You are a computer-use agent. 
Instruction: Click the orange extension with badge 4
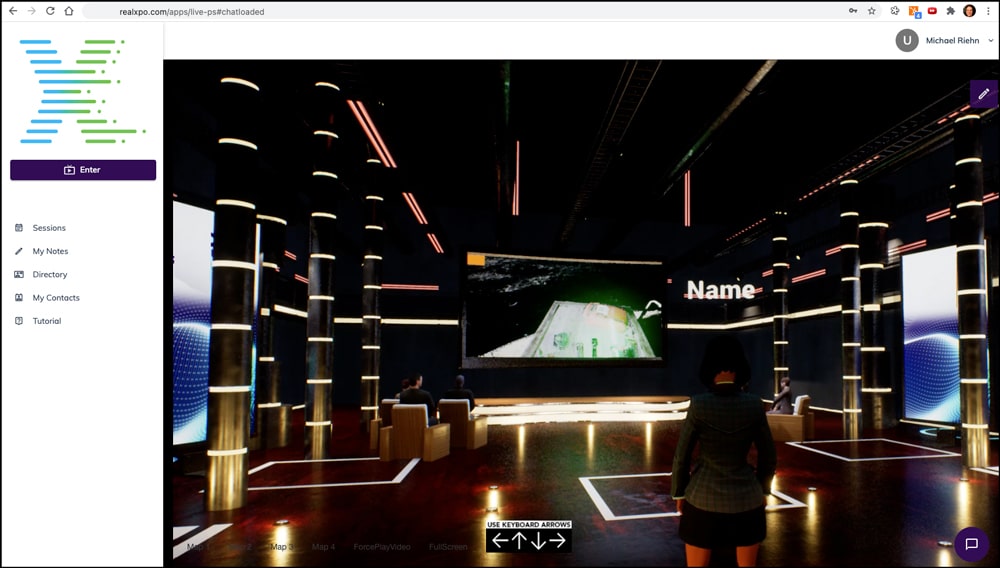[914, 11]
